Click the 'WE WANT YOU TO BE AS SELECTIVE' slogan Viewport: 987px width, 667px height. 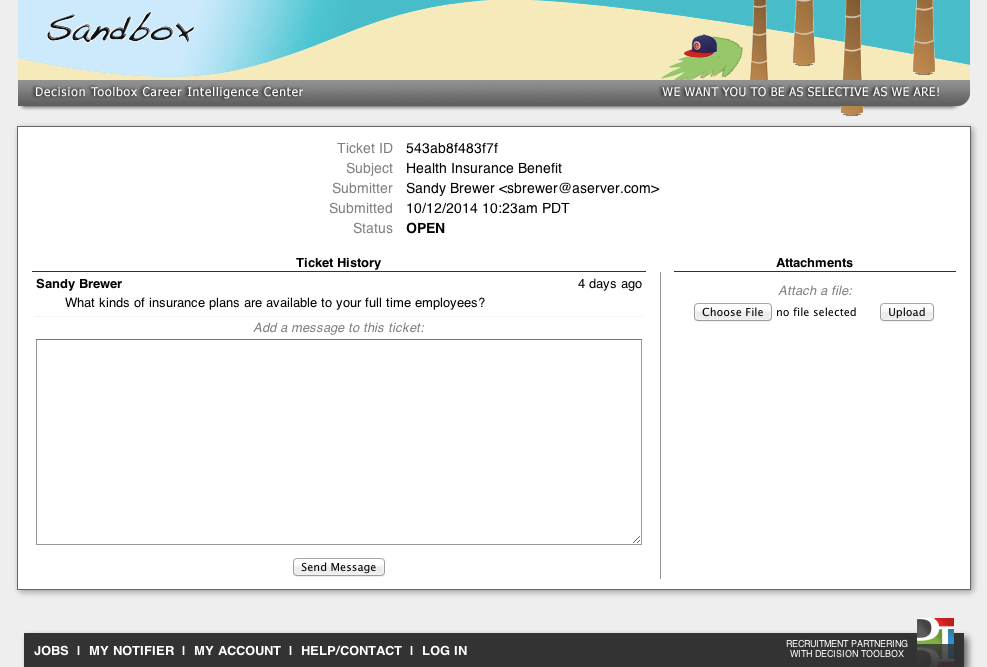(801, 92)
